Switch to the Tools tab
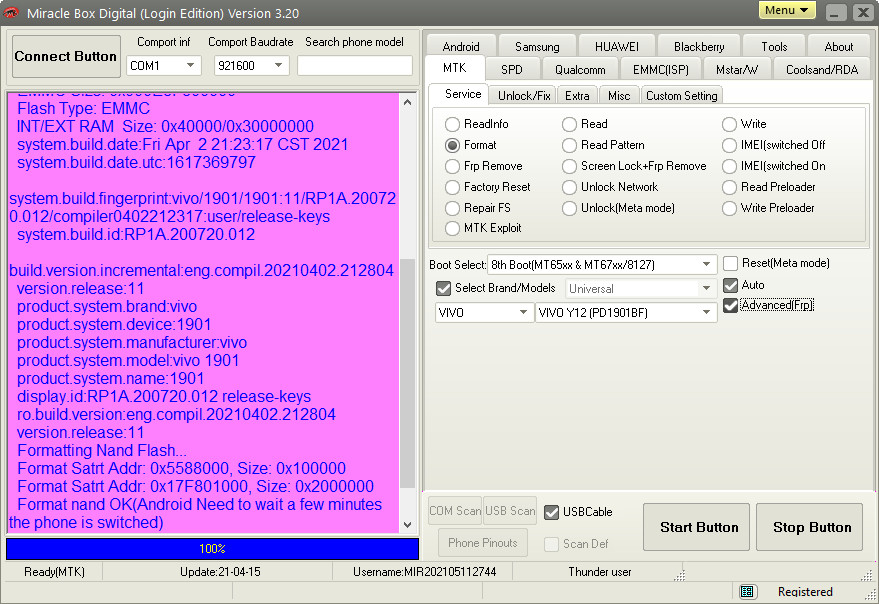 pos(774,47)
